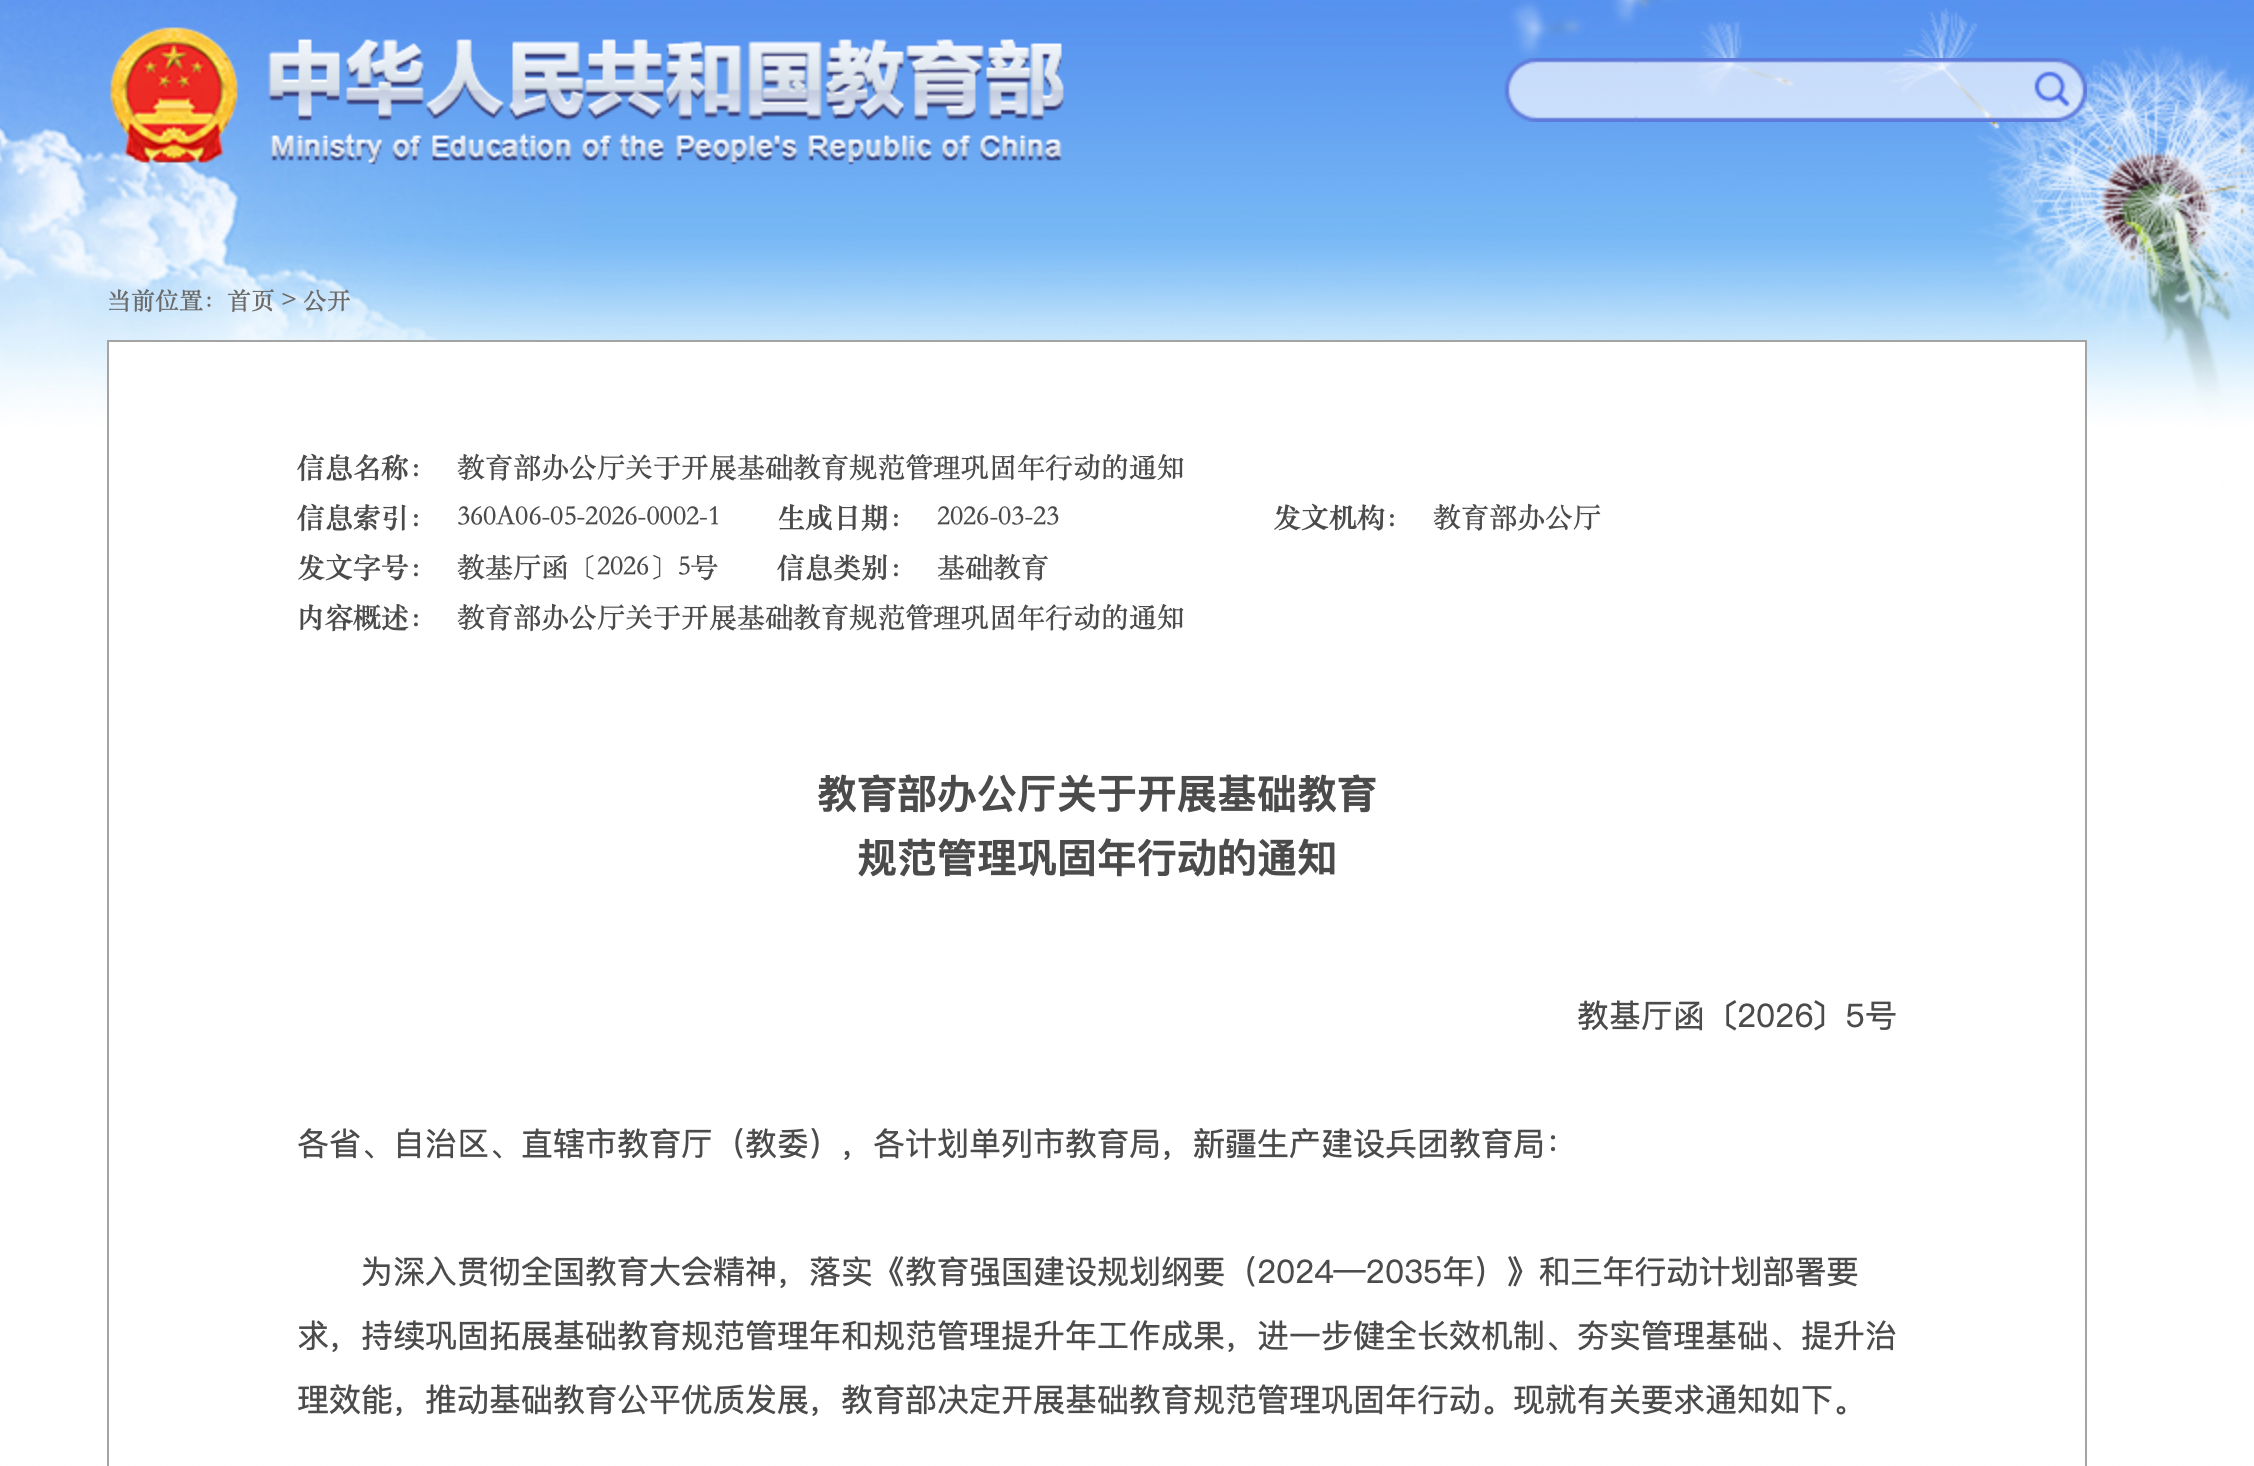Select the 生成日期 value 2026-03-23
Screen dimensions: 2254x1466
click(999, 517)
